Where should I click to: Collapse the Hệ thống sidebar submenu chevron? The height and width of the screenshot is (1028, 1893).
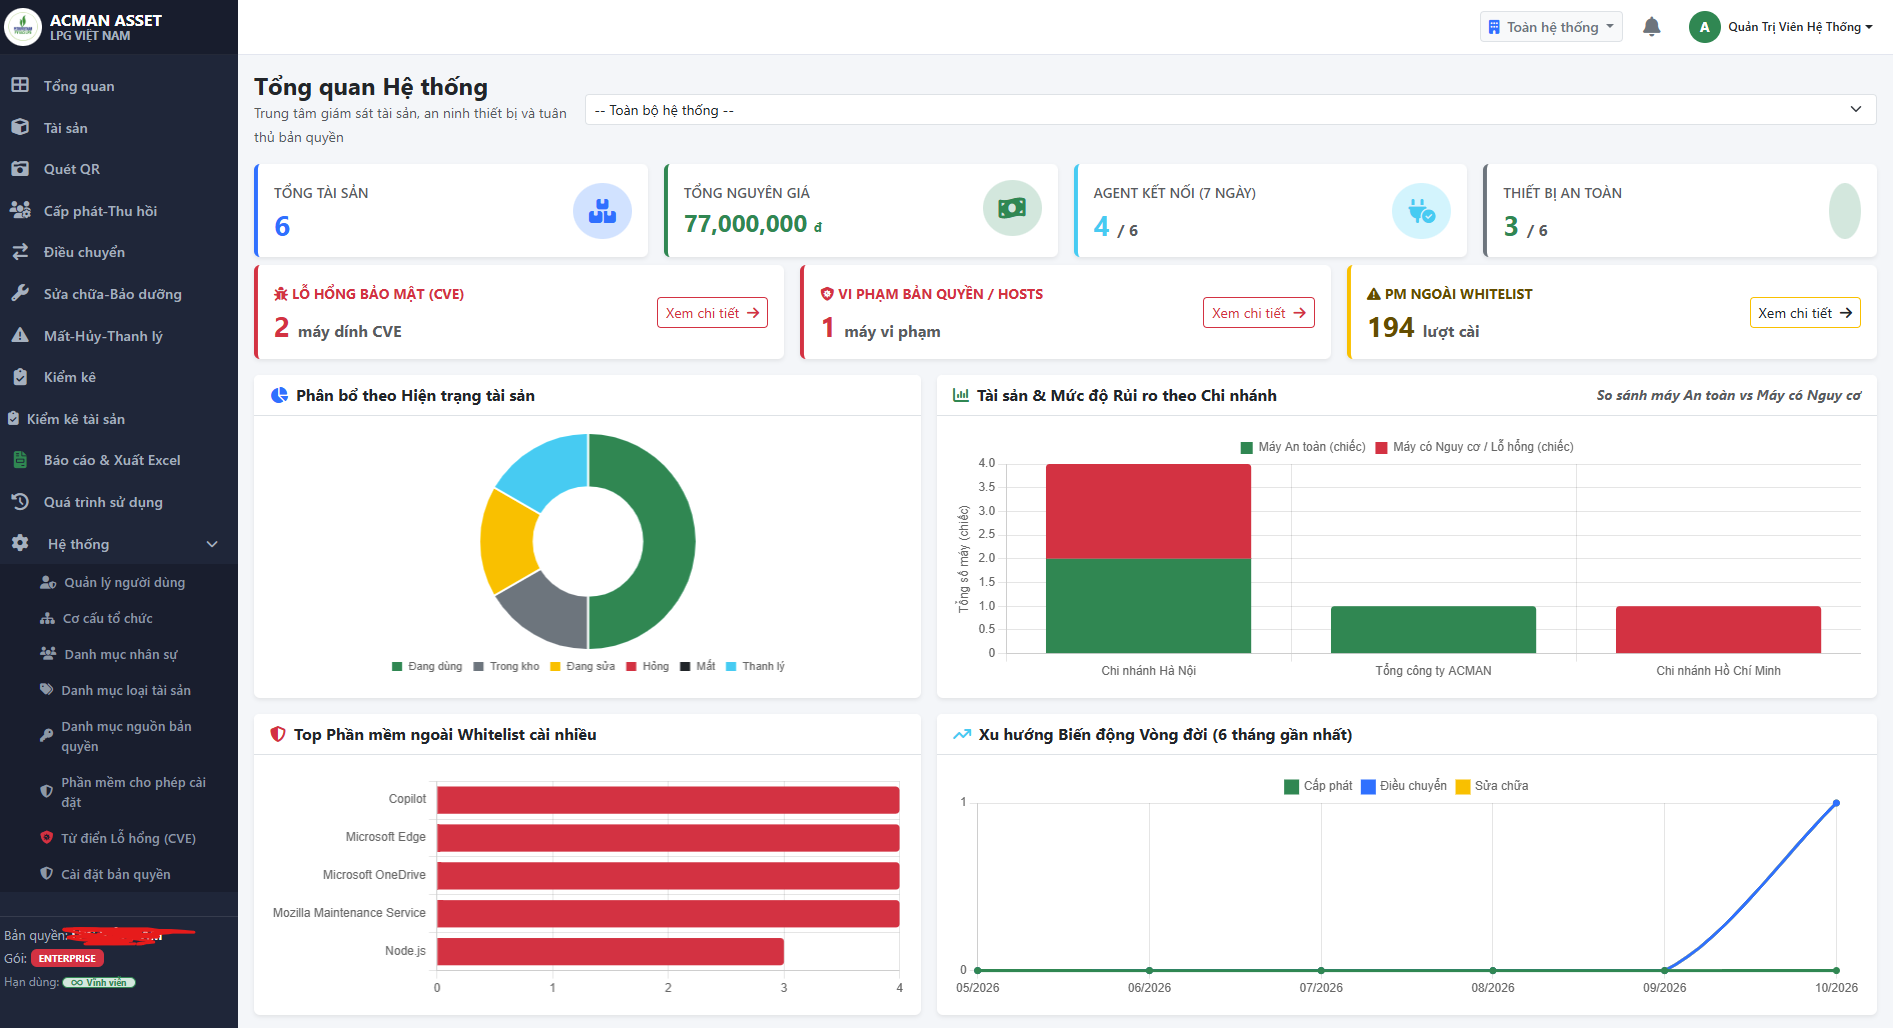[x=212, y=544]
